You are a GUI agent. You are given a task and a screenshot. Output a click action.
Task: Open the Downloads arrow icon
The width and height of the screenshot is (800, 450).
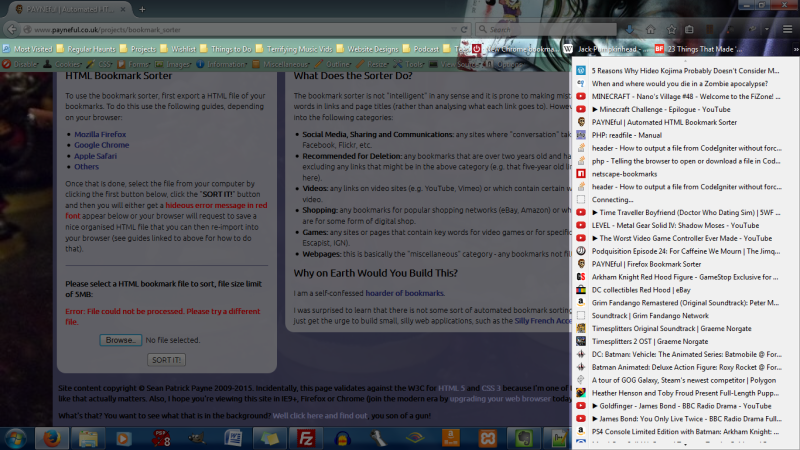point(630,30)
